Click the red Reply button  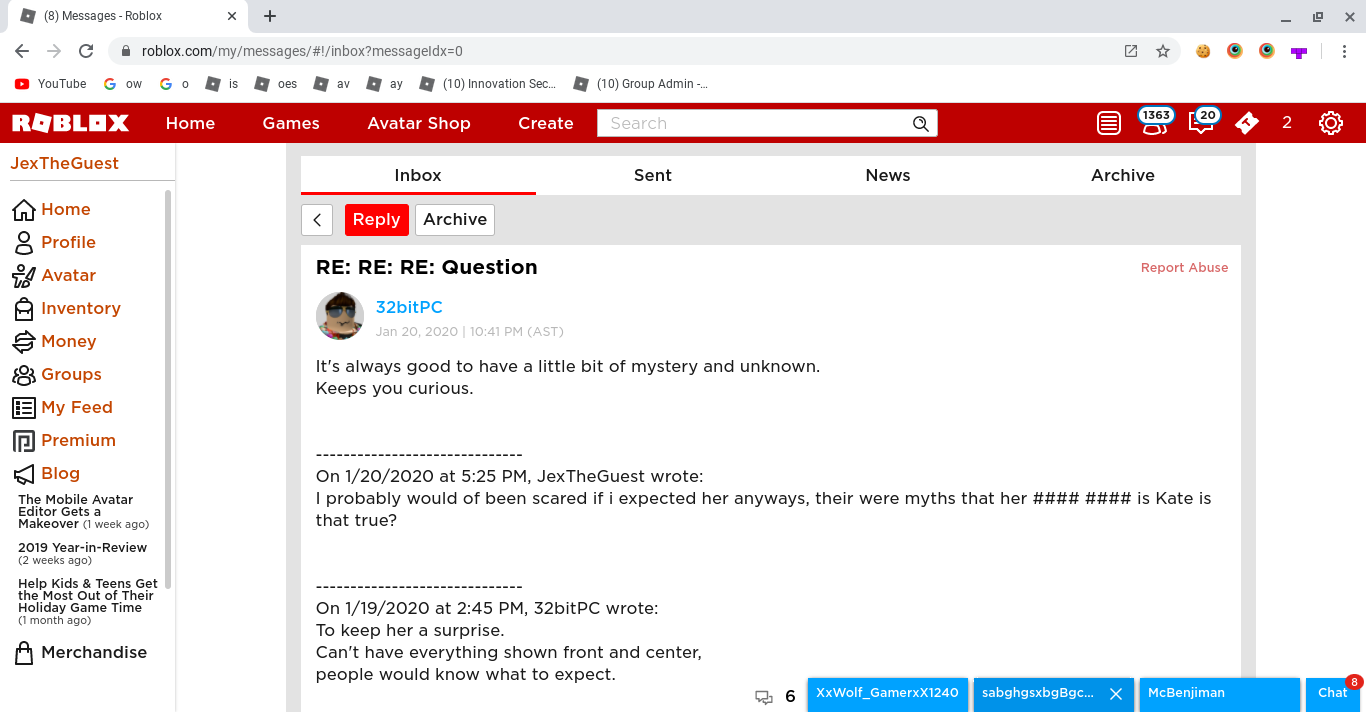tap(377, 220)
